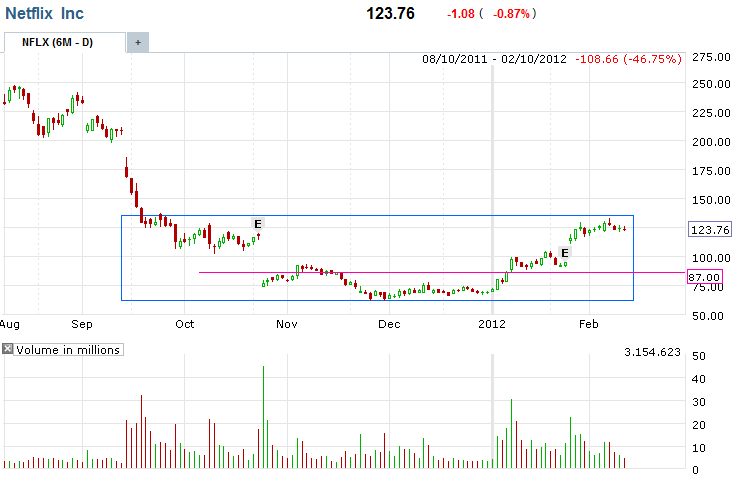The width and height of the screenshot is (741, 477).
Task: Click the 2012 label on time axis
Action: (x=492, y=324)
